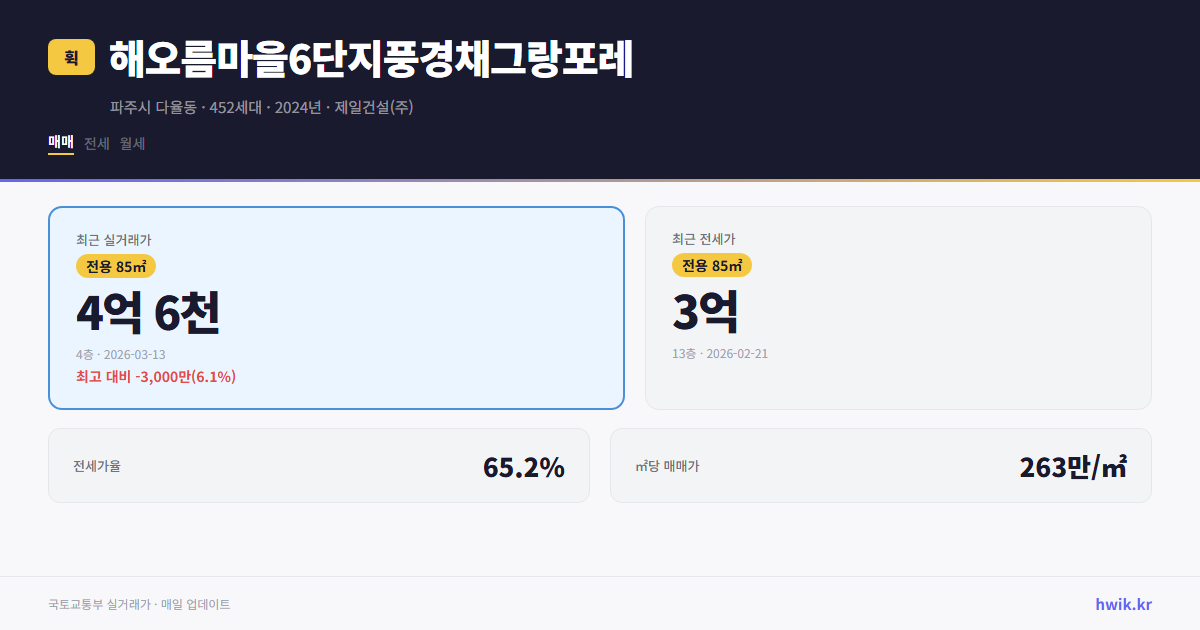Click the apartment title 해오름마을6단지풍경채그랑포레
This screenshot has width=1200, height=630.
coord(370,58)
